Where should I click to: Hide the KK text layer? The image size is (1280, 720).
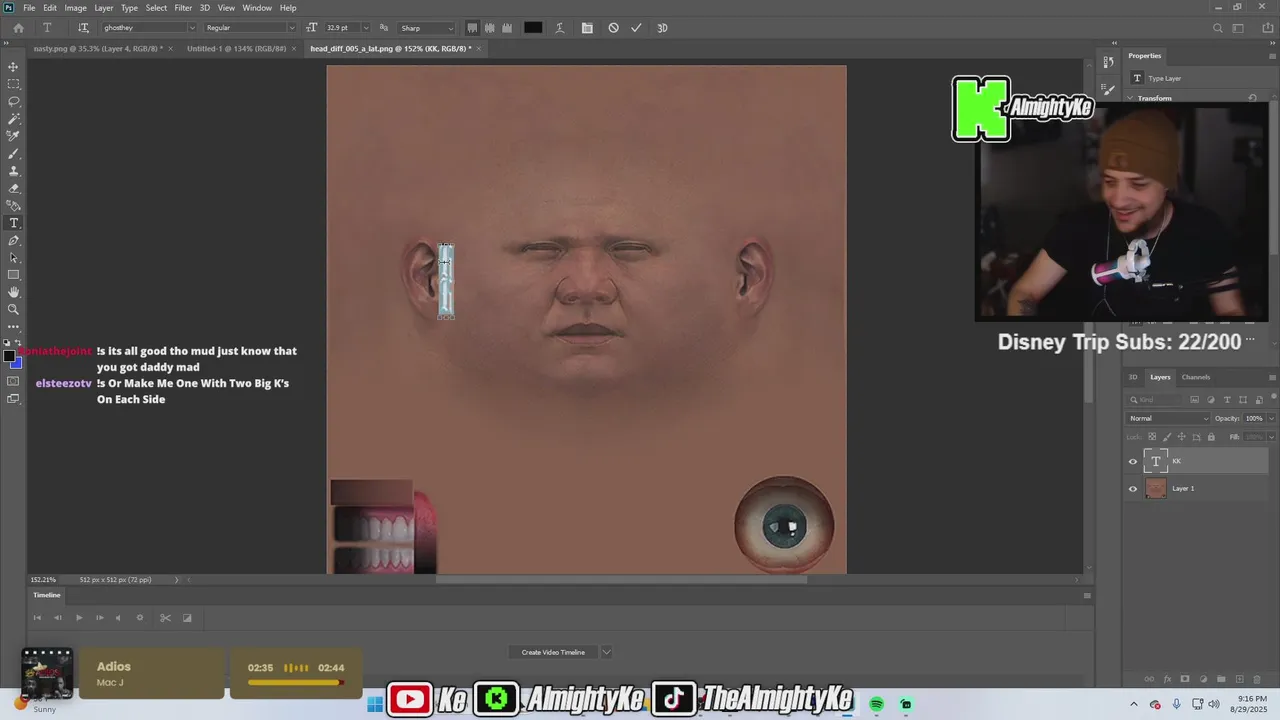click(x=1133, y=461)
